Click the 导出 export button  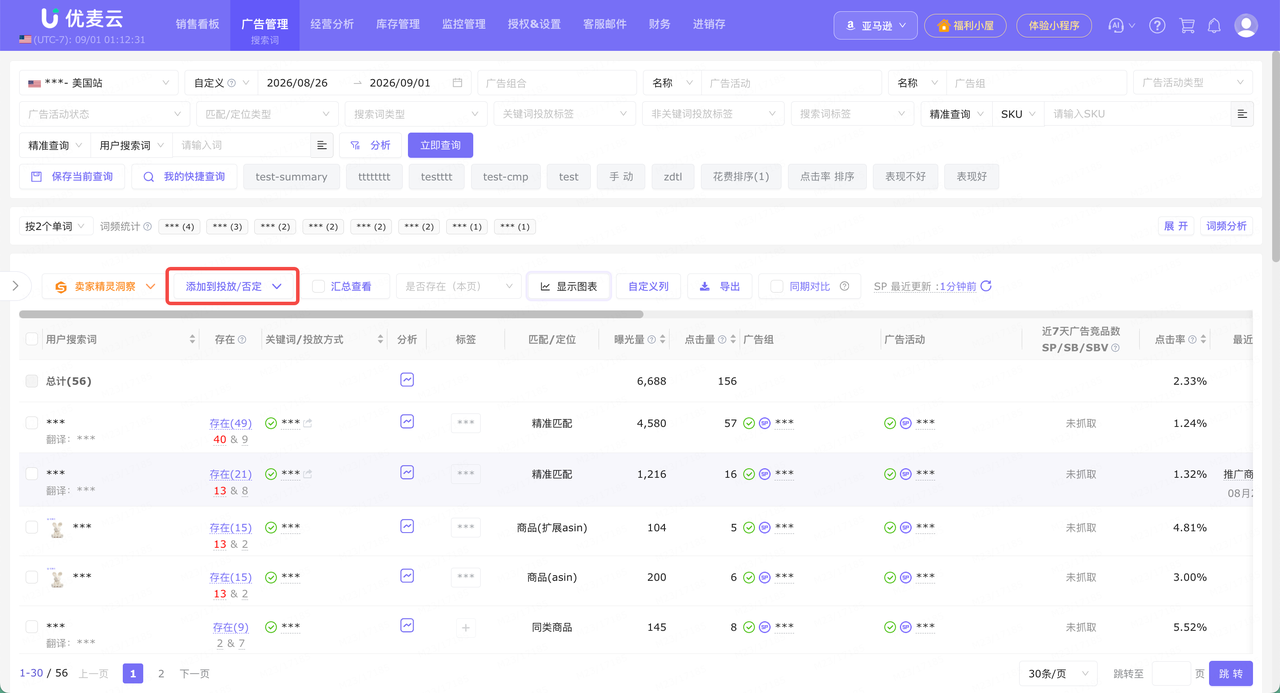tap(720, 286)
